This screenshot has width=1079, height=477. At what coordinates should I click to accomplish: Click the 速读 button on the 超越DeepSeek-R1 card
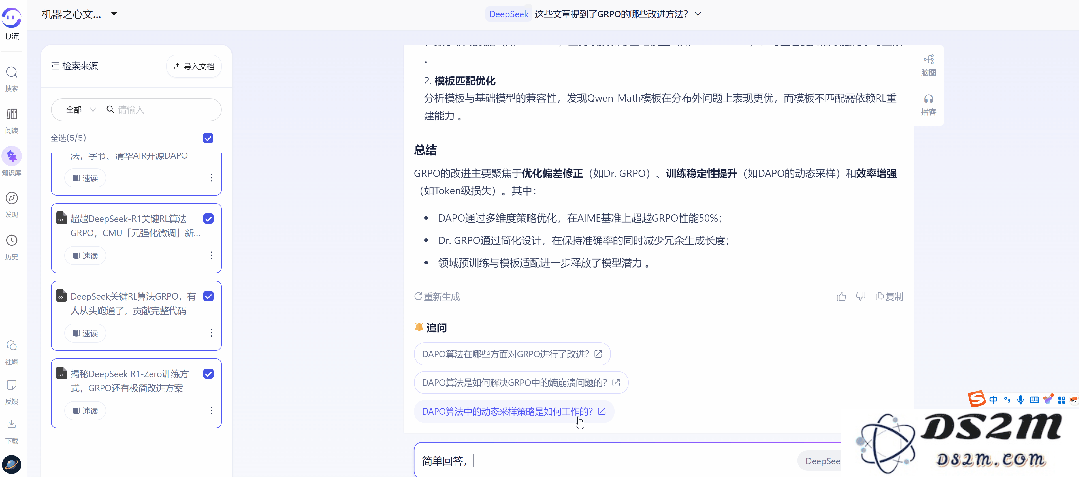point(85,255)
